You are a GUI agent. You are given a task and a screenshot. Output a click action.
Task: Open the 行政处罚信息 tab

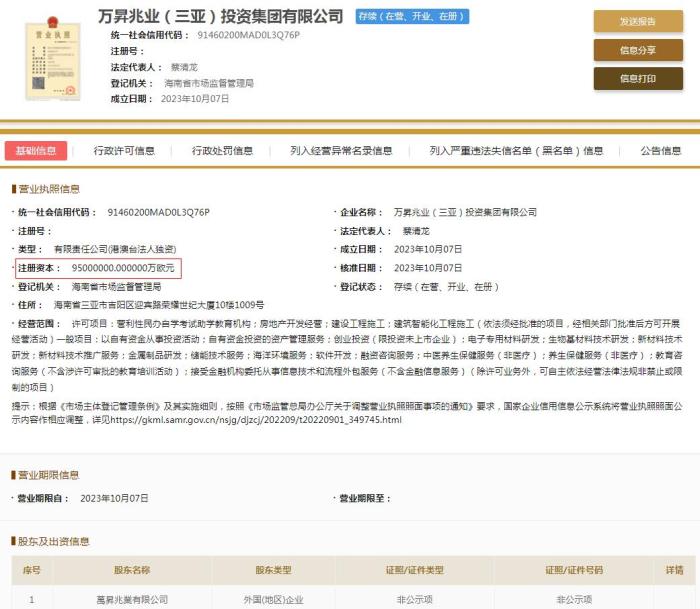point(222,151)
